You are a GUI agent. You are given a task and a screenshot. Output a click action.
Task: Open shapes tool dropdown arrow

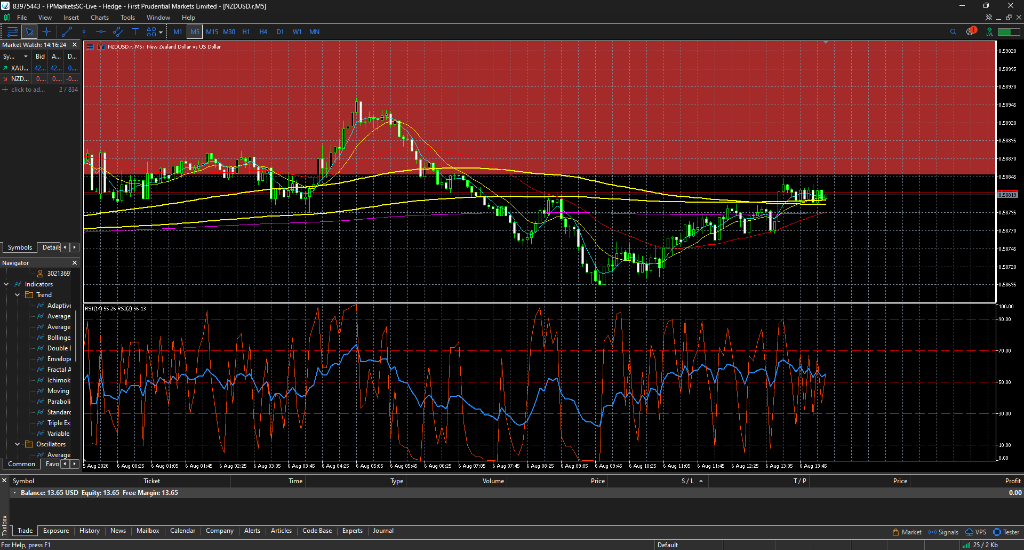tap(161, 31)
